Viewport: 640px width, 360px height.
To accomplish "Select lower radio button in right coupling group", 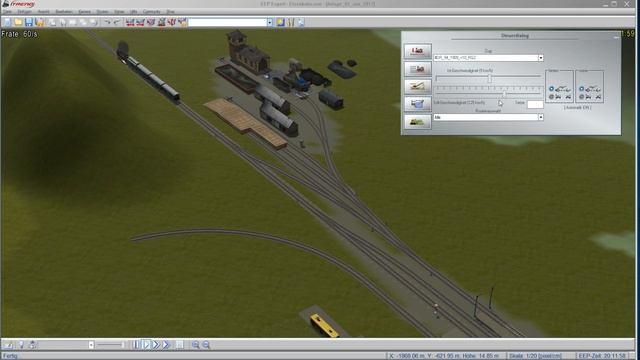I will 582,97.
